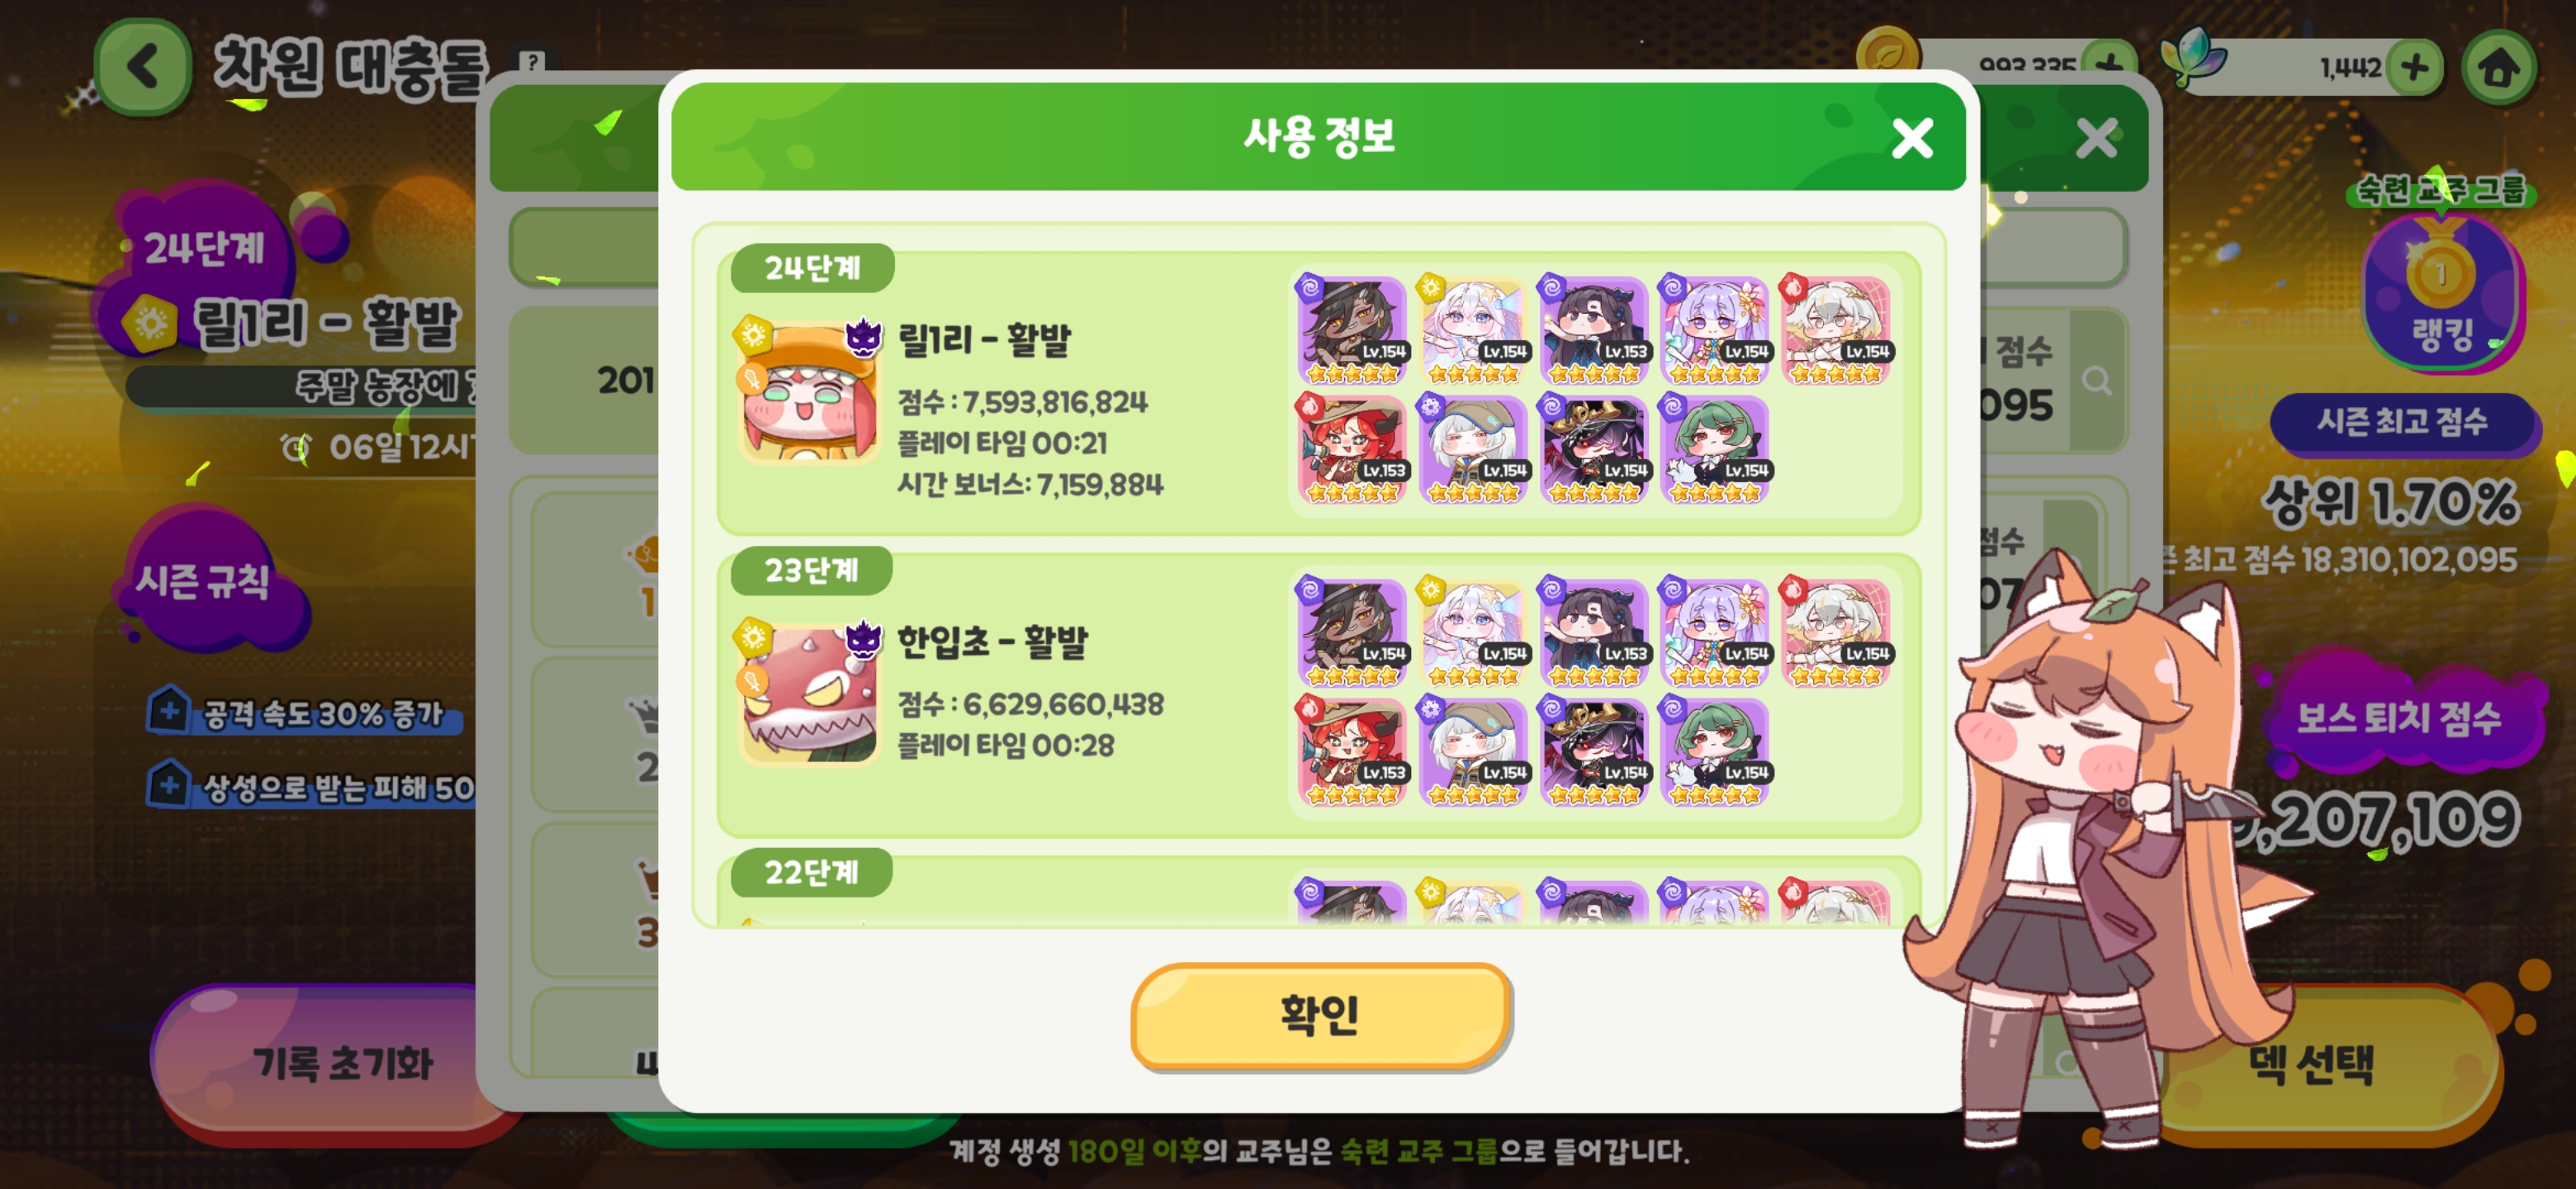Click the magnifier search icon beside score

point(2096,380)
